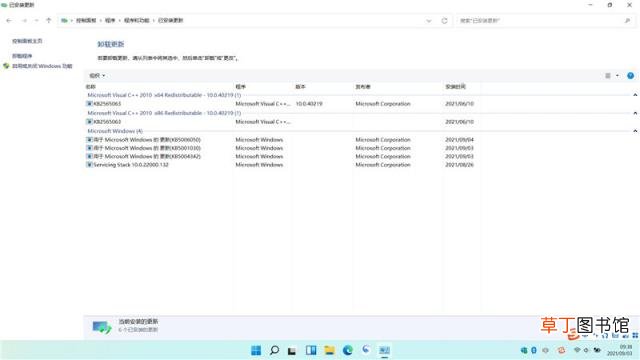
Task: Open the Windows Start button
Action: tap(256, 350)
